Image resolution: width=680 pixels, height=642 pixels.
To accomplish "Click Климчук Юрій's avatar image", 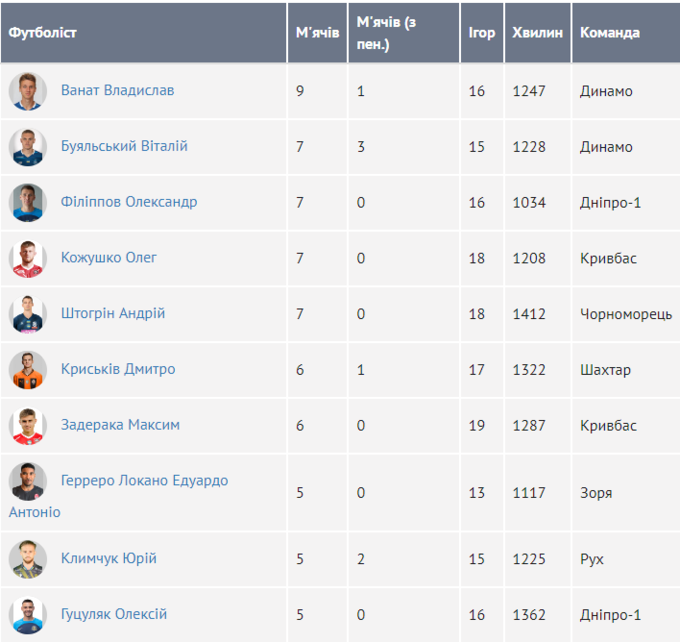I will (x=28, y=559).
